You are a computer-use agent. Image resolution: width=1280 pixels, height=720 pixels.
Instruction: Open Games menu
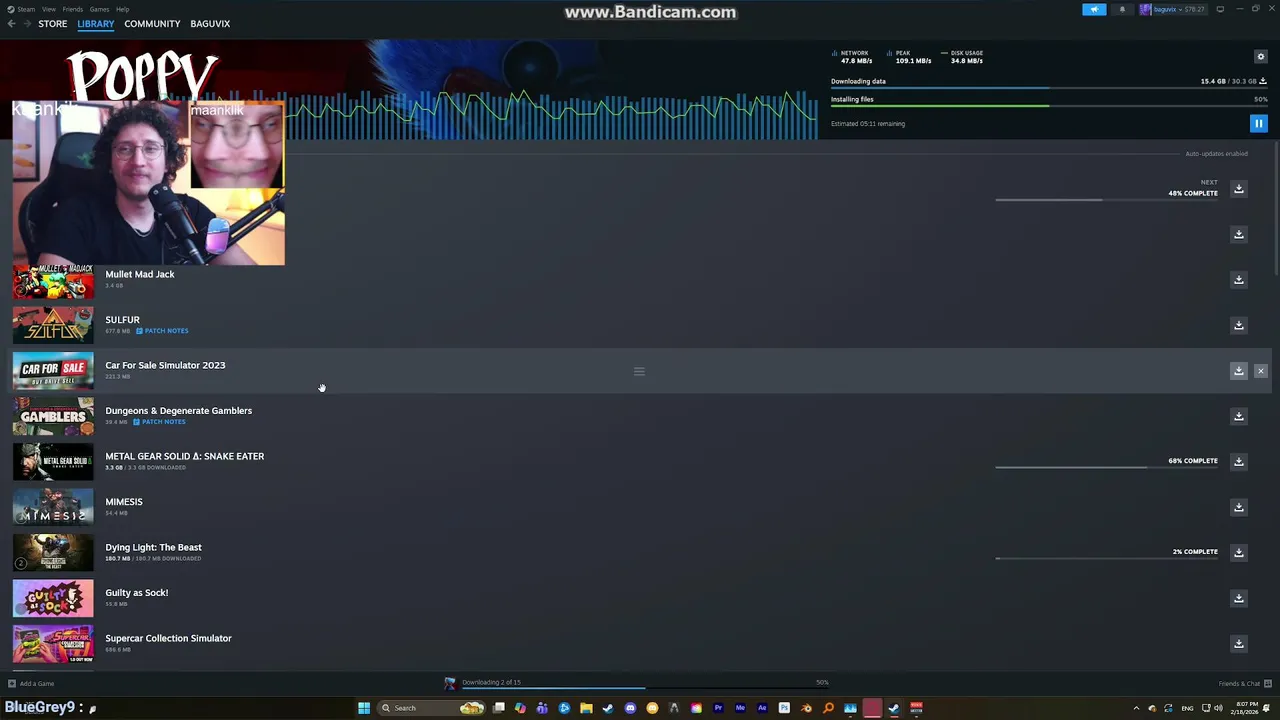click(99, 9)
